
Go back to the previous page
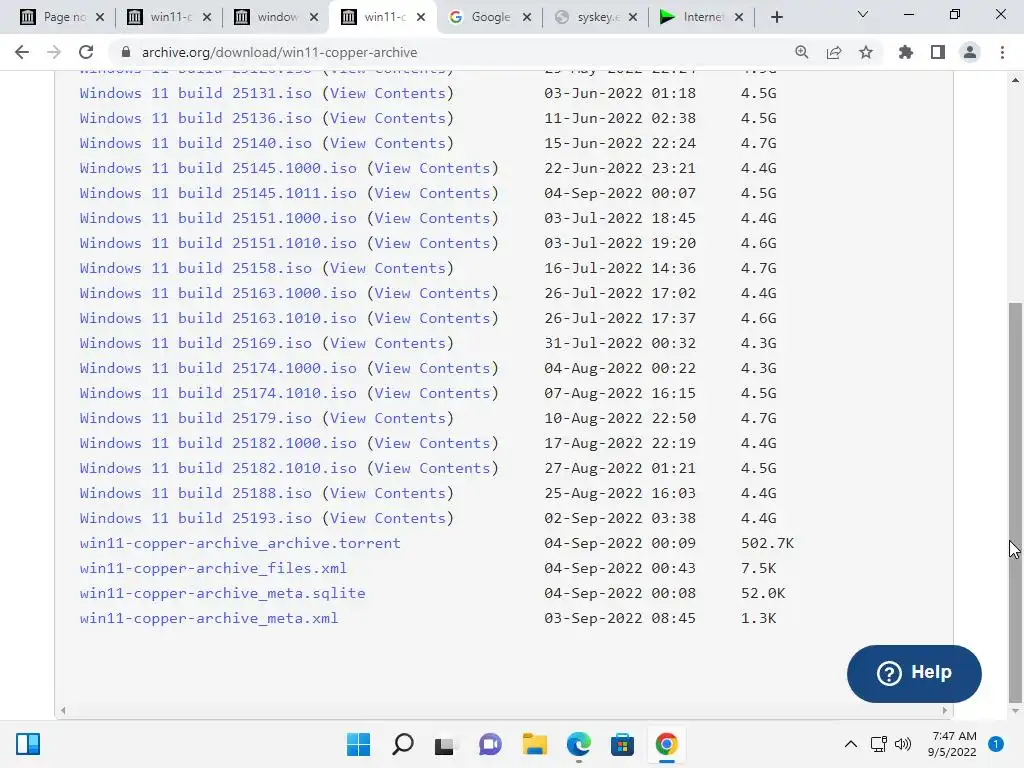[x=22, y=52]
